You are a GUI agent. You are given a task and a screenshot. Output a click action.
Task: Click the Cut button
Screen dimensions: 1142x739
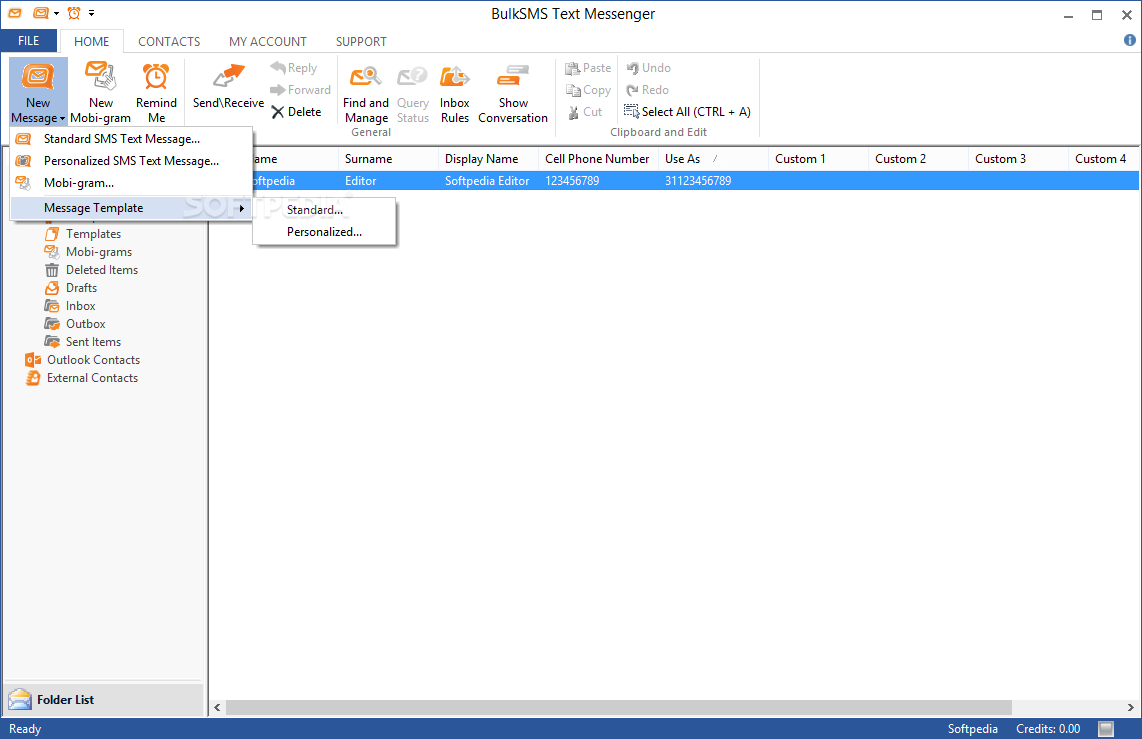(x=584, y=111)
